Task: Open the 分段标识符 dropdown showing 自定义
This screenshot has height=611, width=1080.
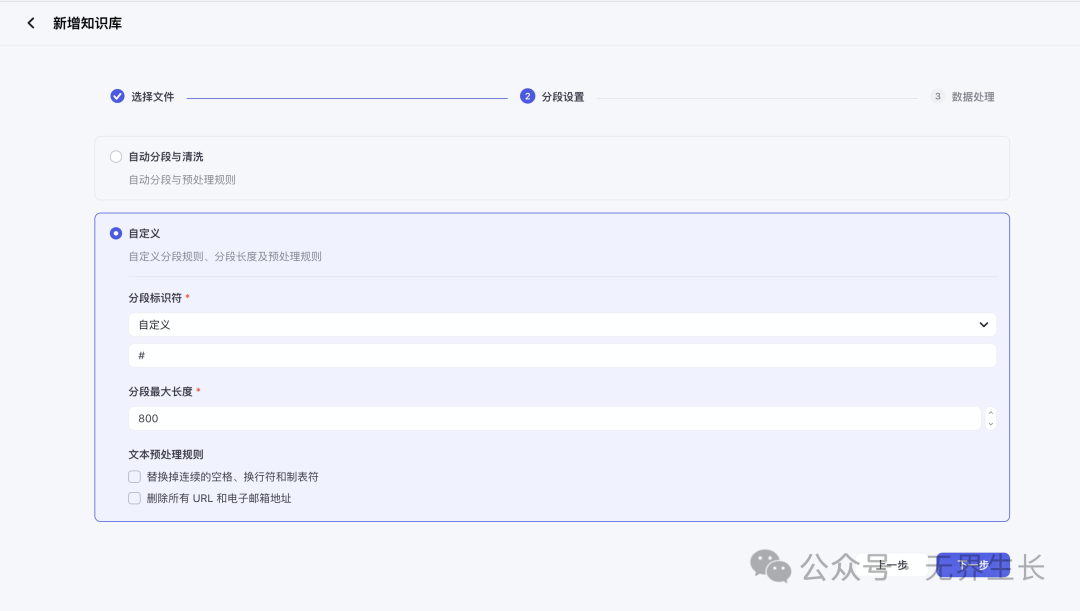Action: point(560,325)
